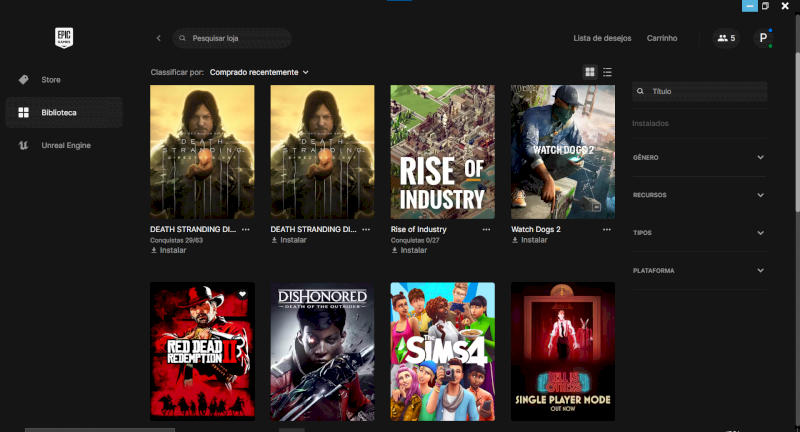Click the Epic Games logo

(64, 38)
